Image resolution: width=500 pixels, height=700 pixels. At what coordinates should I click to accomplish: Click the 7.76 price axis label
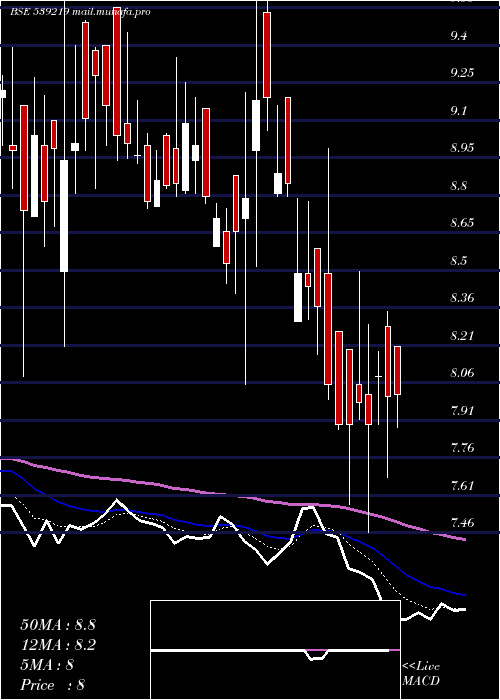pyautogui.click(x=462, y=448)
